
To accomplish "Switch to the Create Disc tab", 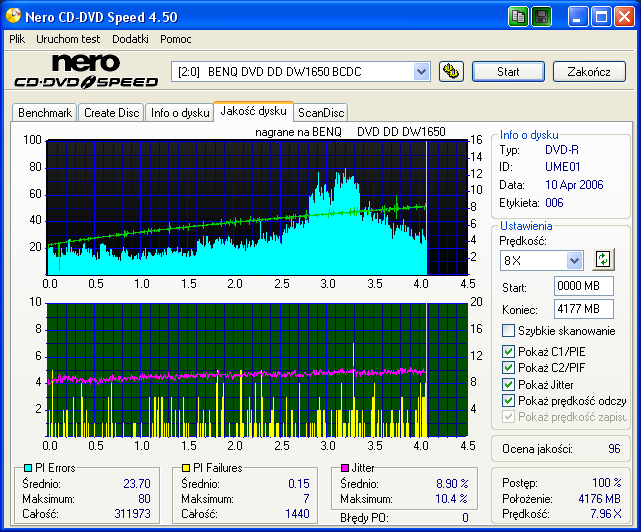I will pyautogui.click(x=111, y=113).
